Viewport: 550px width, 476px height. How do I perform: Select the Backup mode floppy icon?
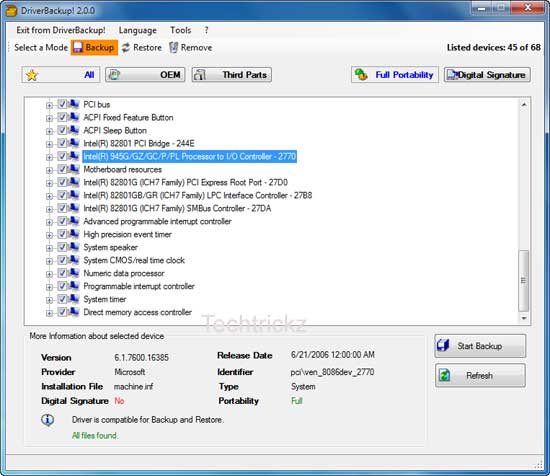tap(78, 47)
